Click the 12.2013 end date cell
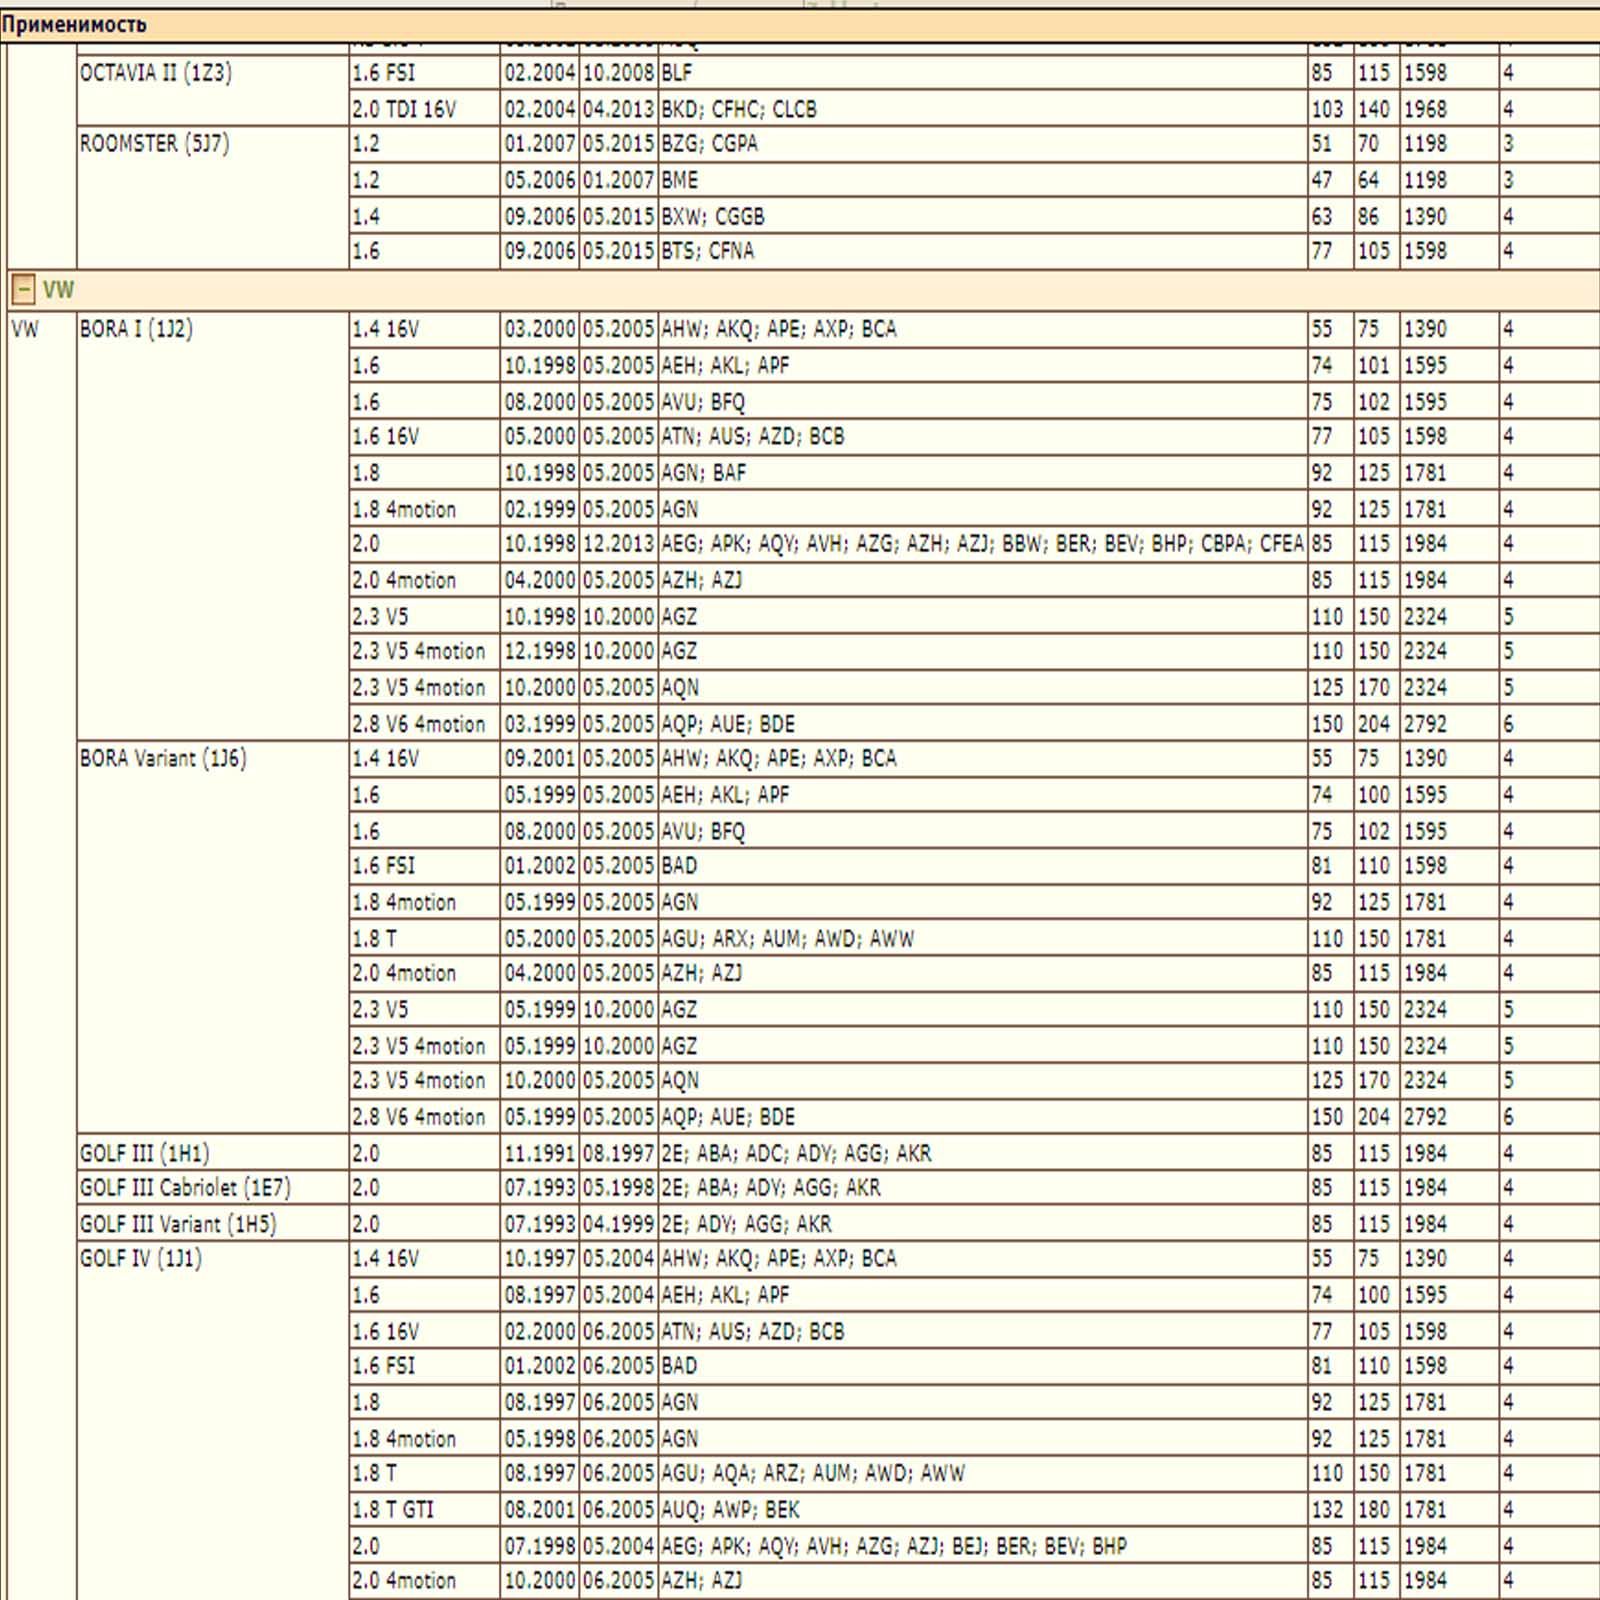 [618, 544]
